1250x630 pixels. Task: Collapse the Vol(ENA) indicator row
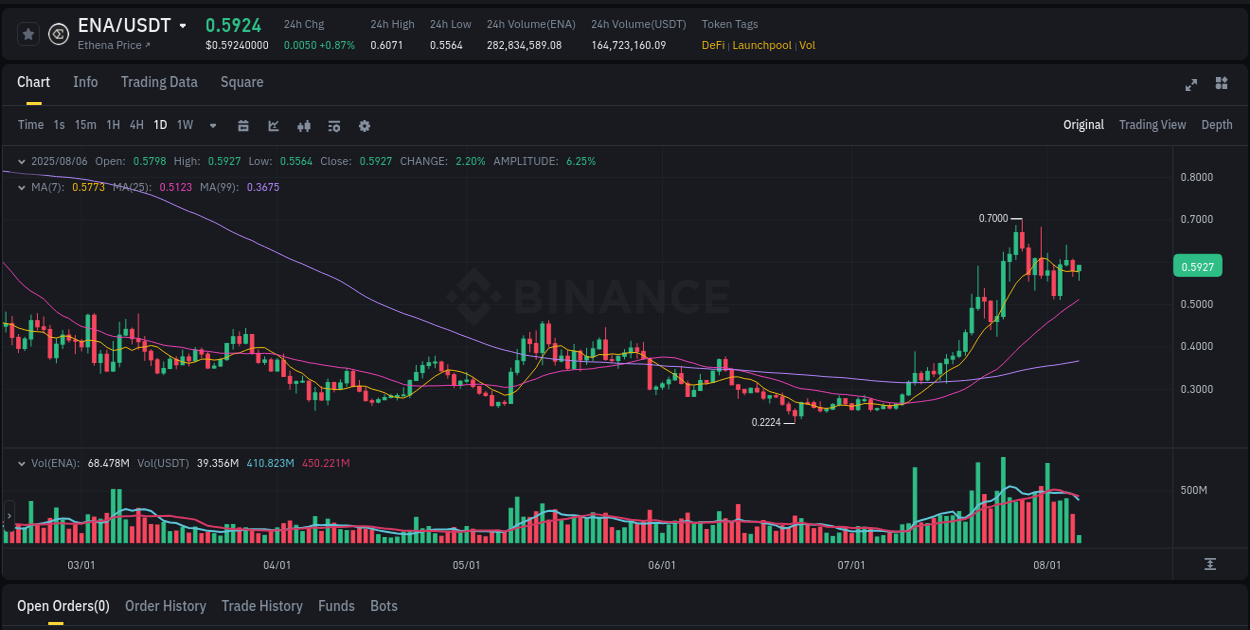20,463
